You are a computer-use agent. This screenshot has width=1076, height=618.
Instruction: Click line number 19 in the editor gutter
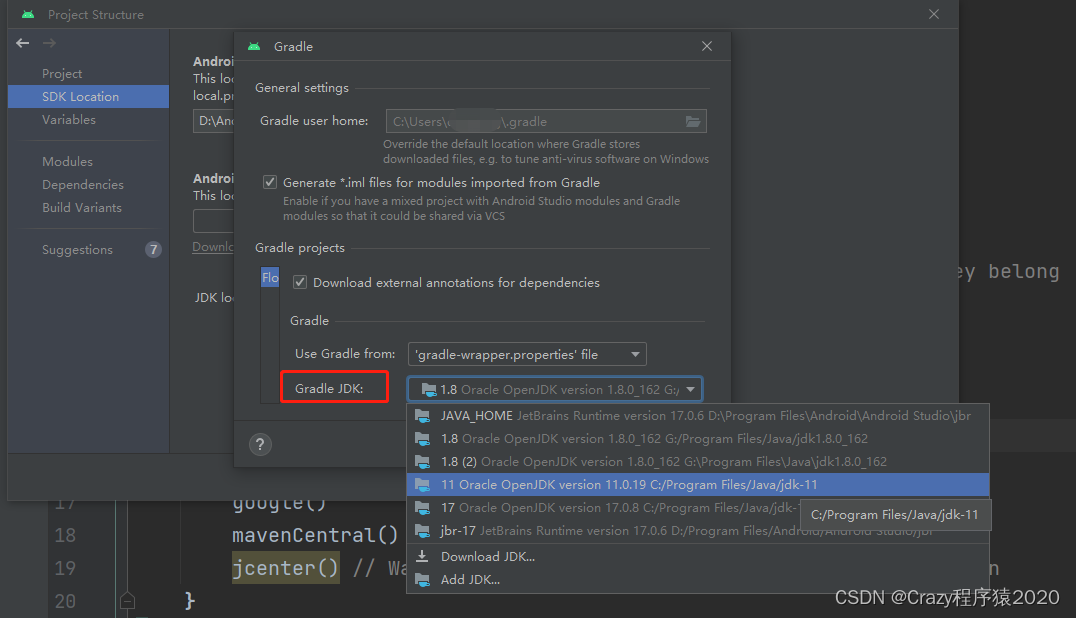coord(65,568)
